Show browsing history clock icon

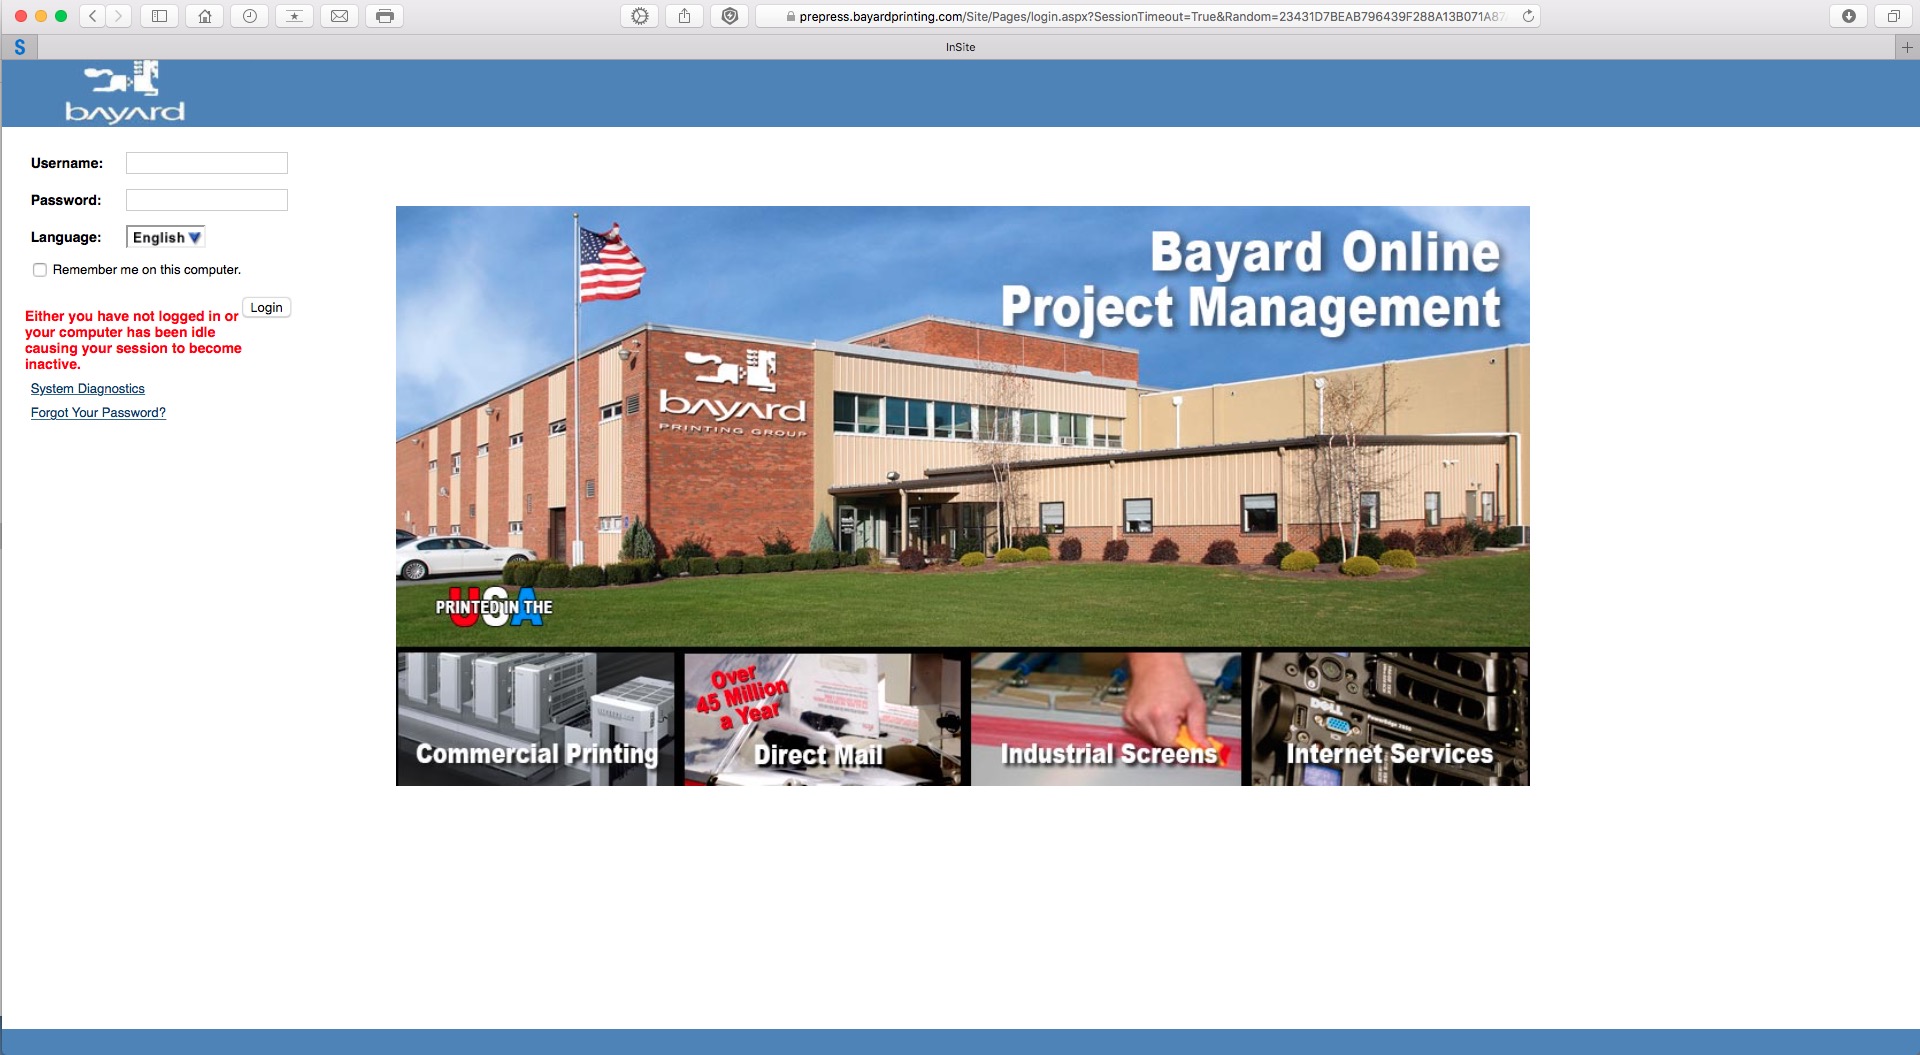tap(249, 16)
